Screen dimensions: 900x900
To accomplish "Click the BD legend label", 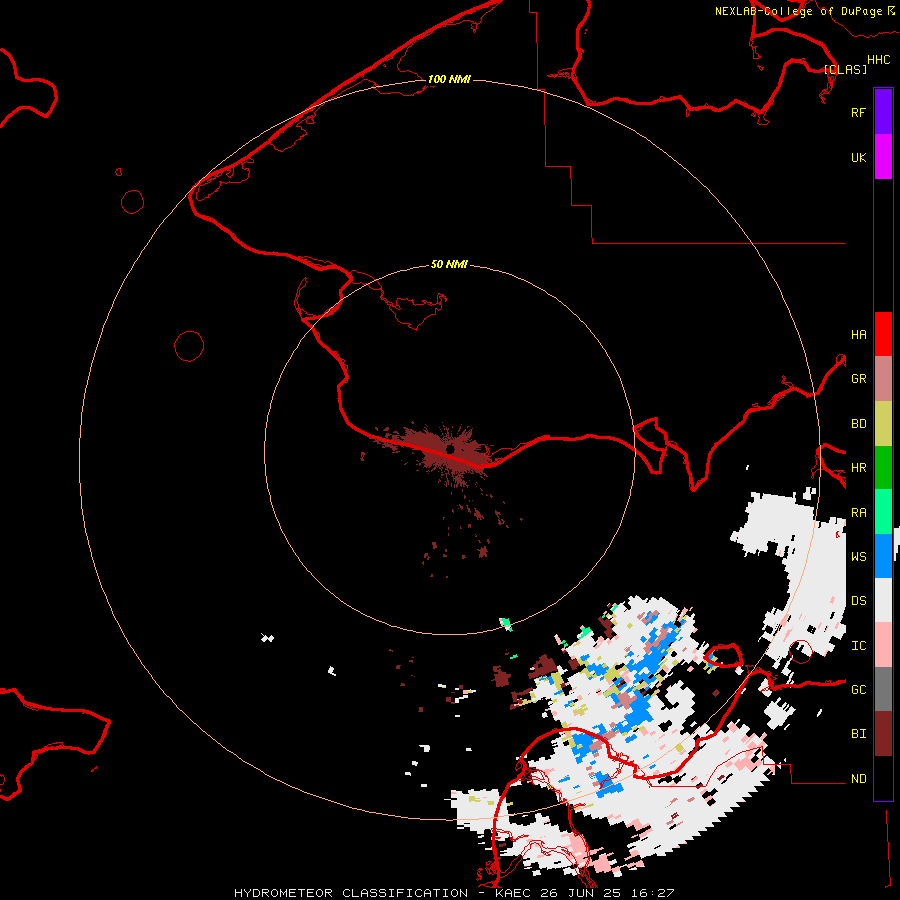I will [858, 424].
